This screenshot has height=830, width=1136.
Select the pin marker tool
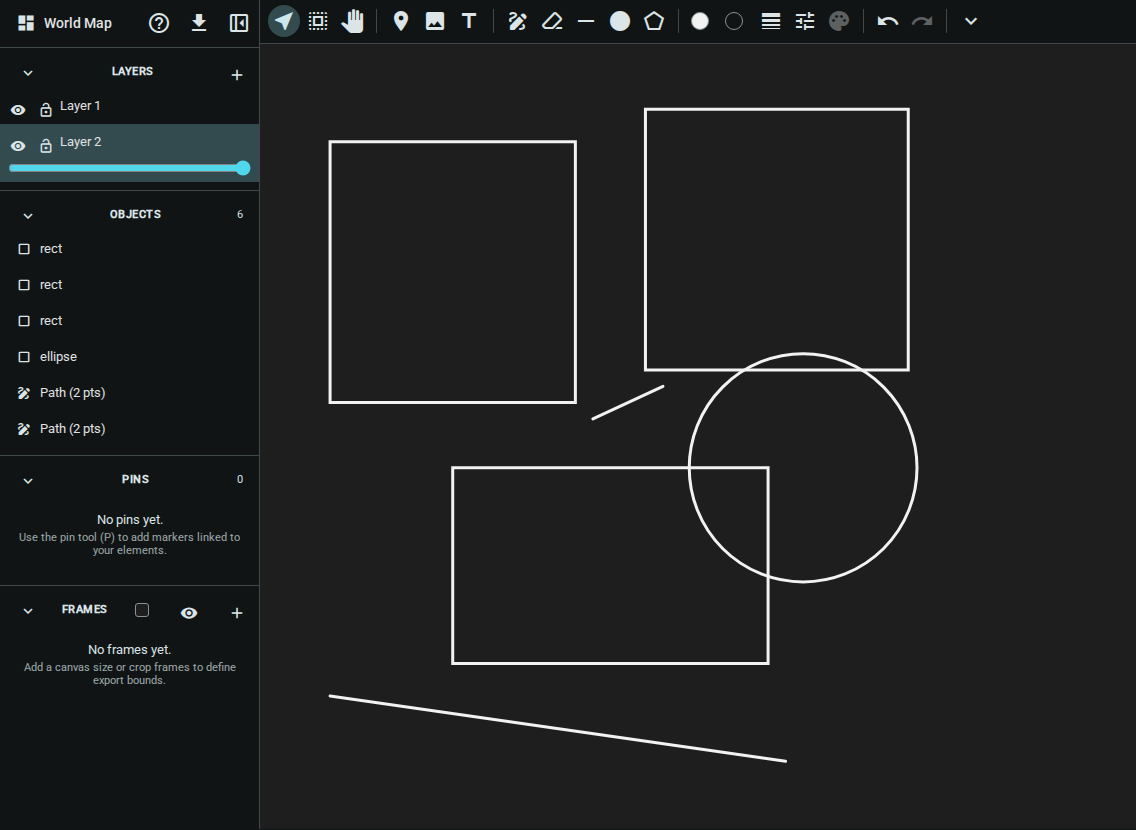point(401,21)
